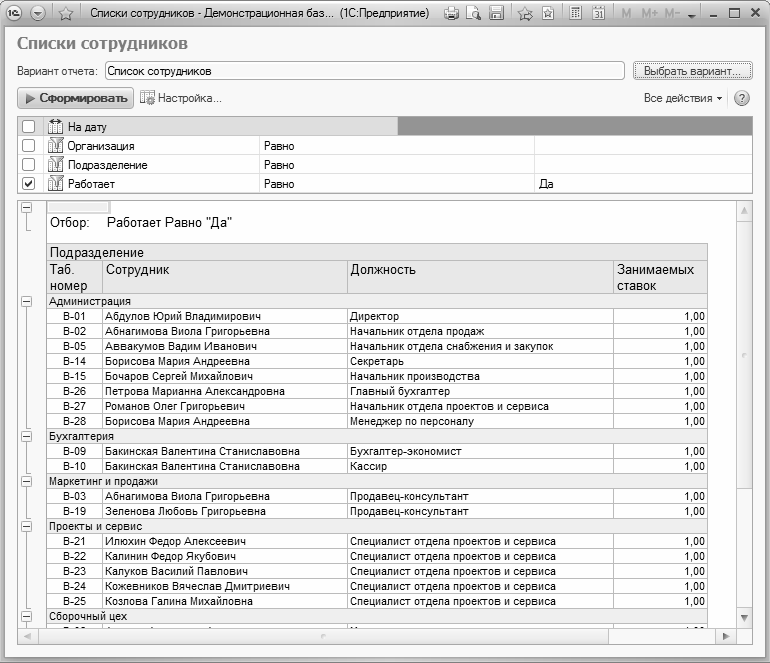Click vertical scrollbar up arrow

click(744, 211)
